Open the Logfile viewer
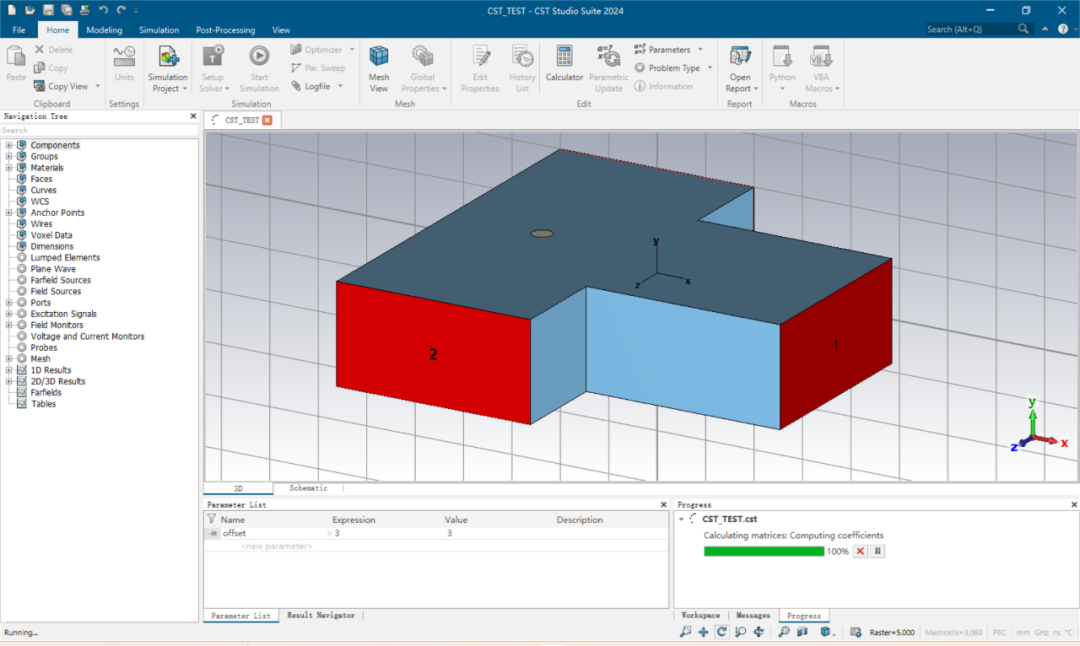 [317, 86]
